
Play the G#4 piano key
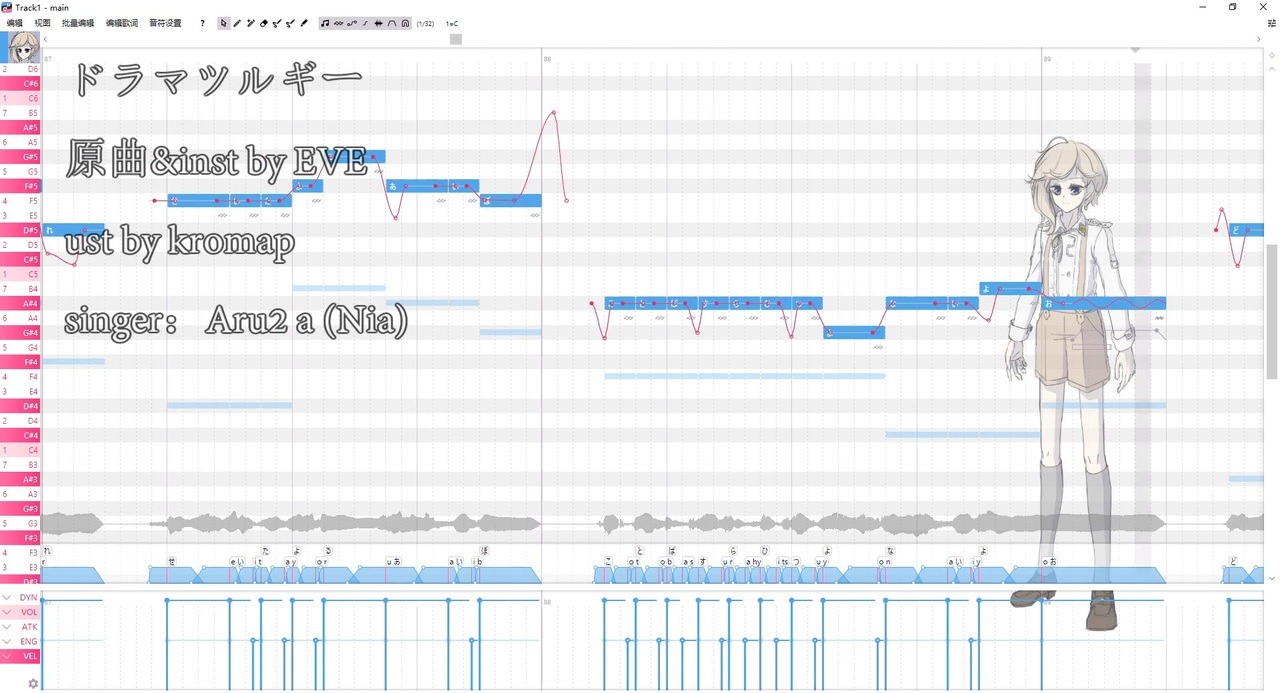(x=20, y=333)
